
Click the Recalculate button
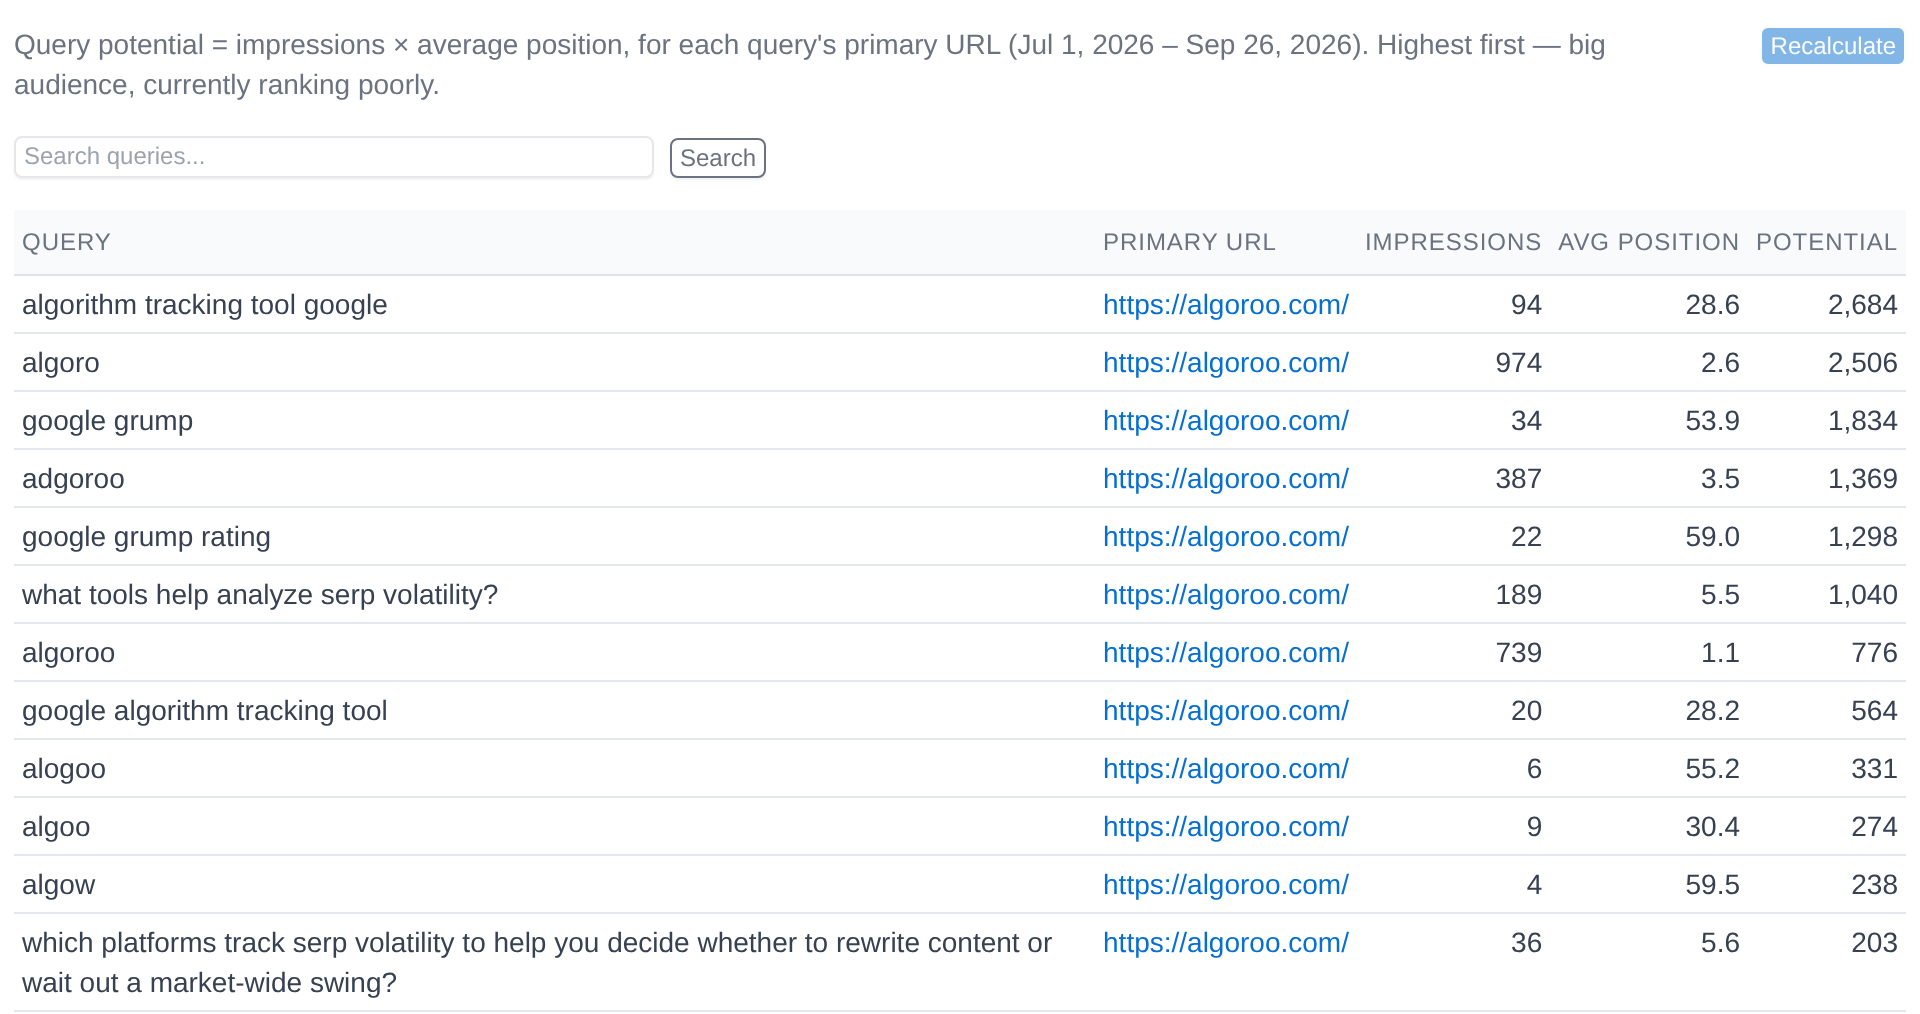click(x=1832, y=46)
